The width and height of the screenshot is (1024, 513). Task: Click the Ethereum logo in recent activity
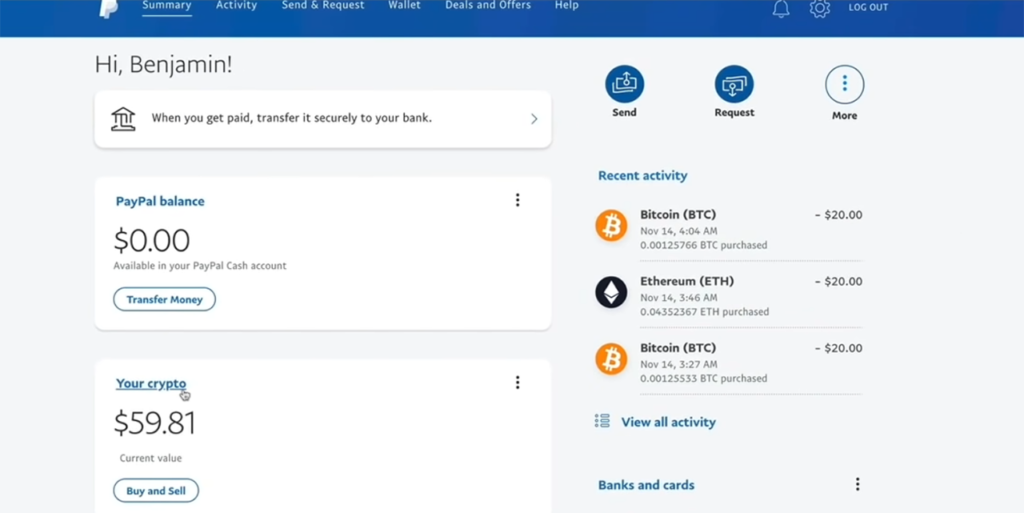[611, 292]
